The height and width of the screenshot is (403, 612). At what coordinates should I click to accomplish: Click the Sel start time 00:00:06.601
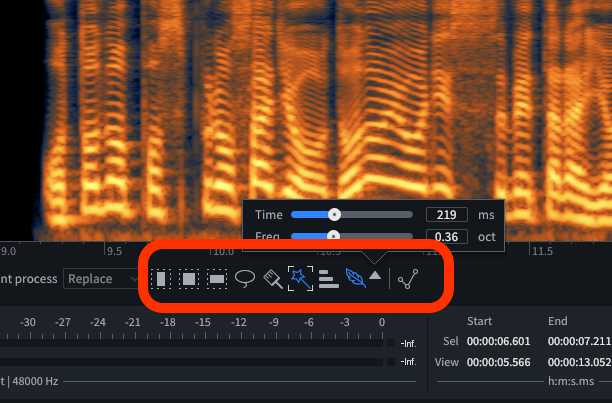tap(497, 342)
